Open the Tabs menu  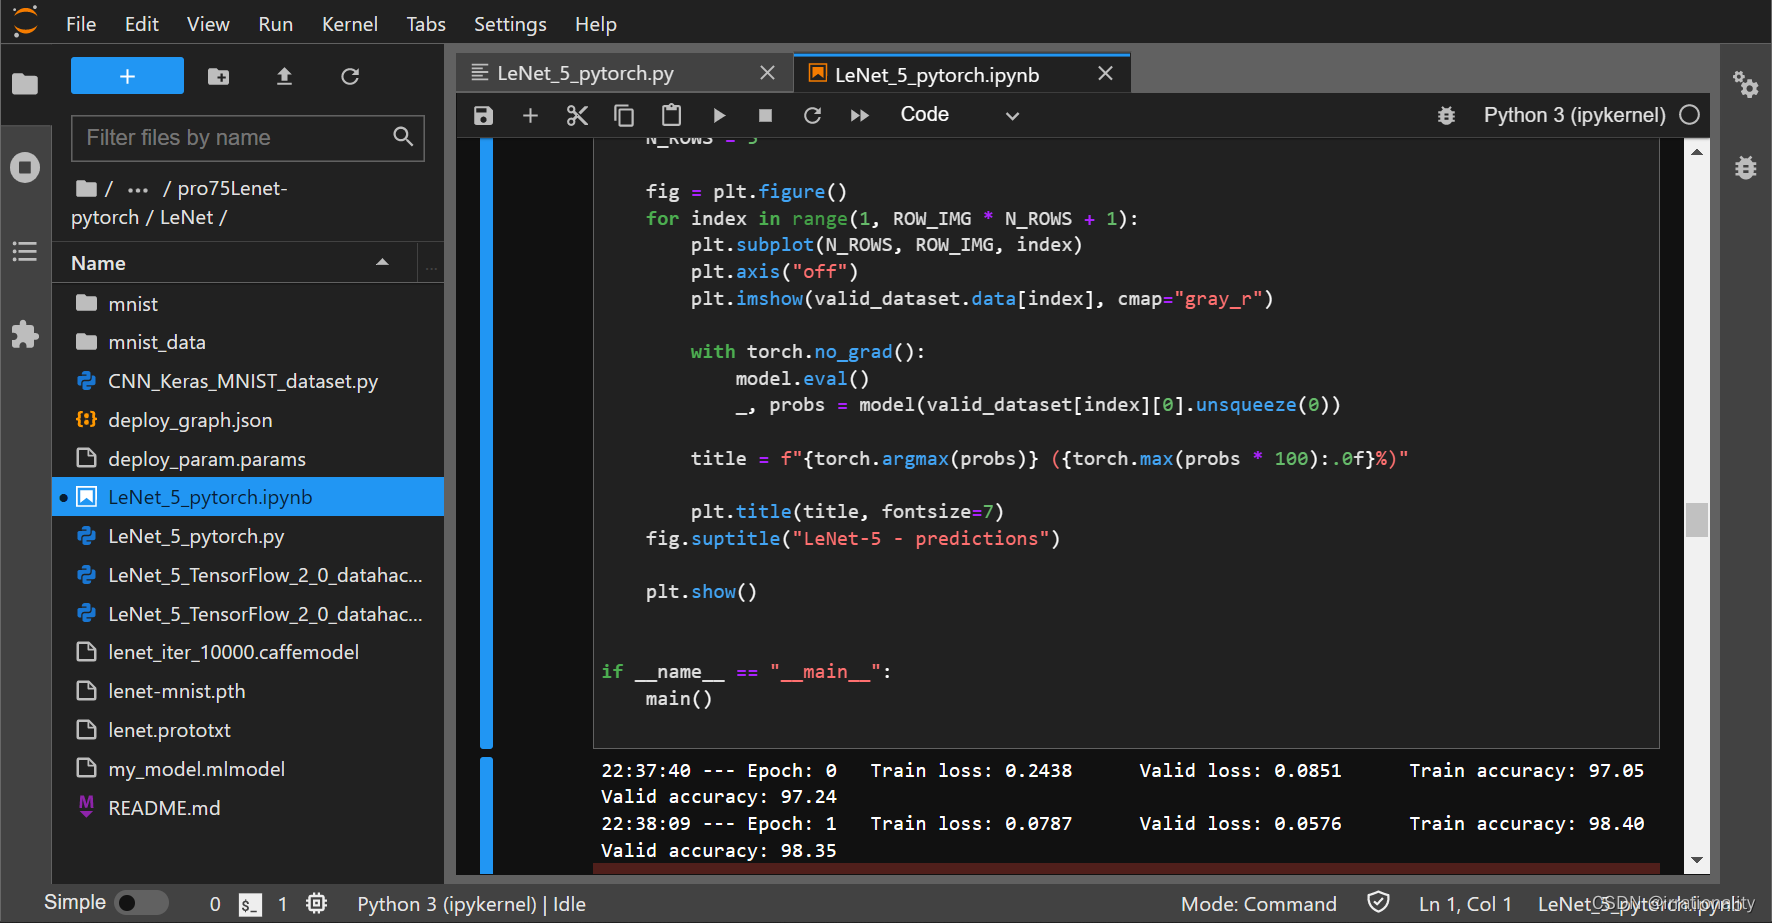[426, 24]
